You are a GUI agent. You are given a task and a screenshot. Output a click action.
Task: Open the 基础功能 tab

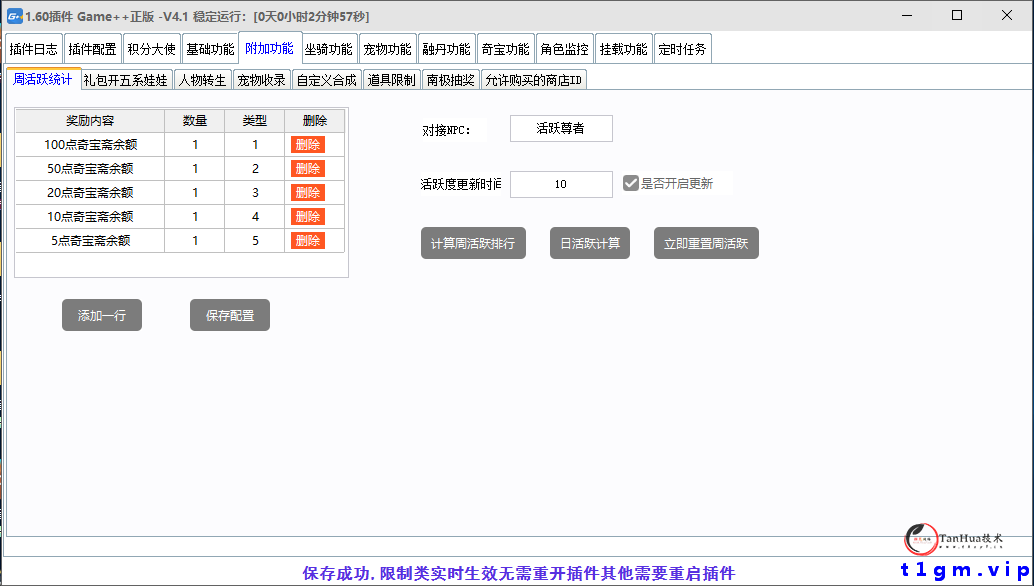click(x=210, y=47)
